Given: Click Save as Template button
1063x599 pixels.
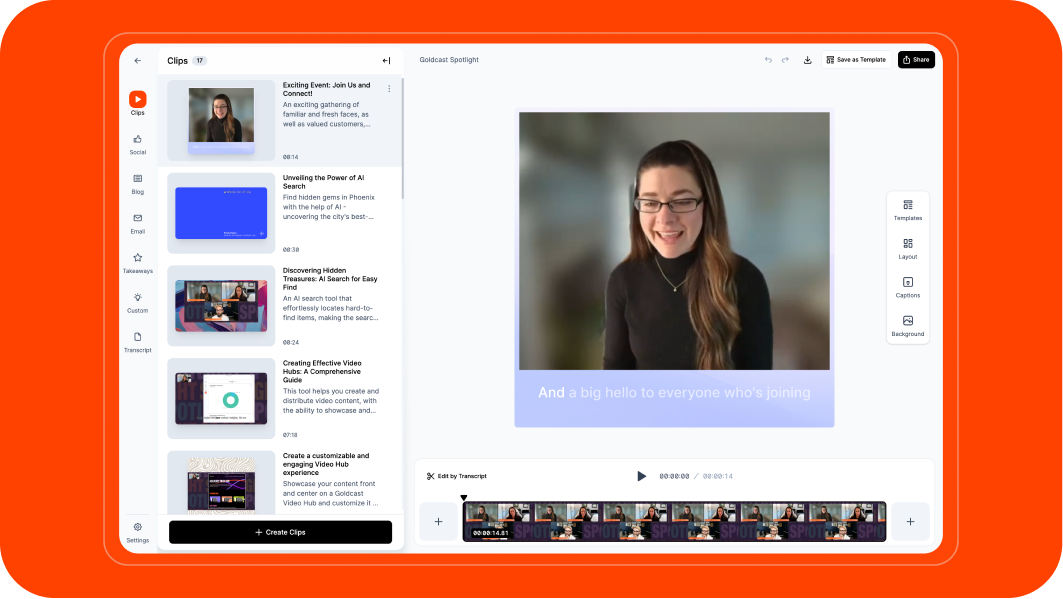Looking at the screenshot, I should point(856,60).
